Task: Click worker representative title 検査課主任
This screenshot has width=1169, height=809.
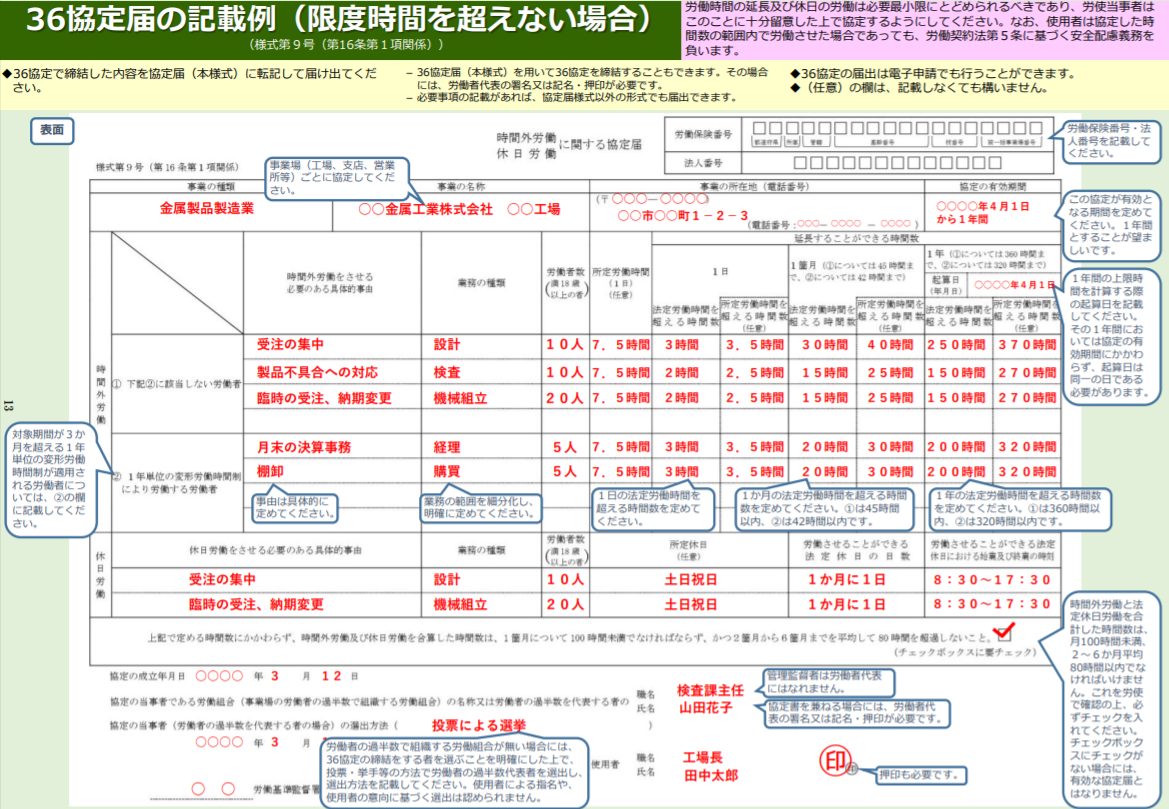Action: point(710,690)
